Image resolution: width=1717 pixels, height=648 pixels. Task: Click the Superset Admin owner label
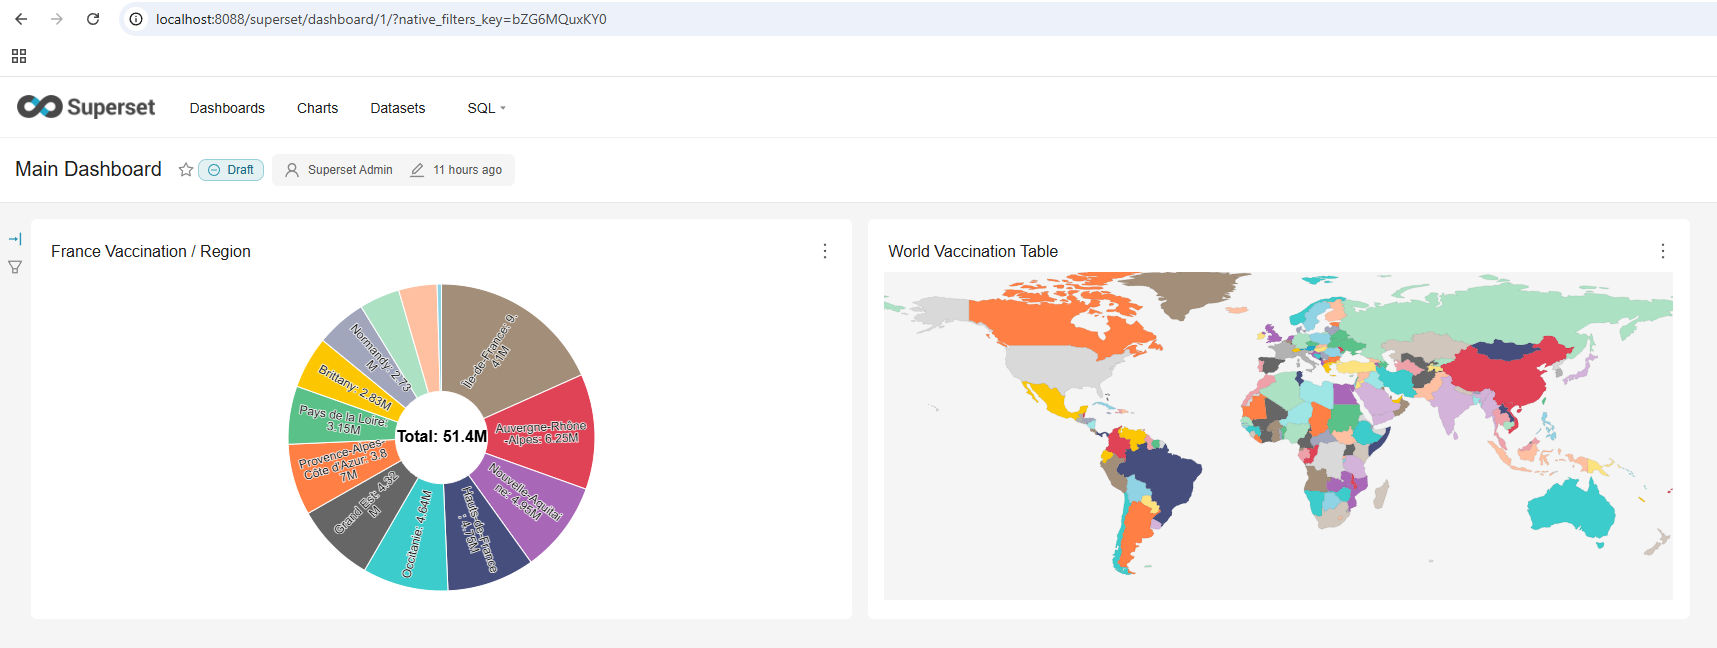point(339,170)
